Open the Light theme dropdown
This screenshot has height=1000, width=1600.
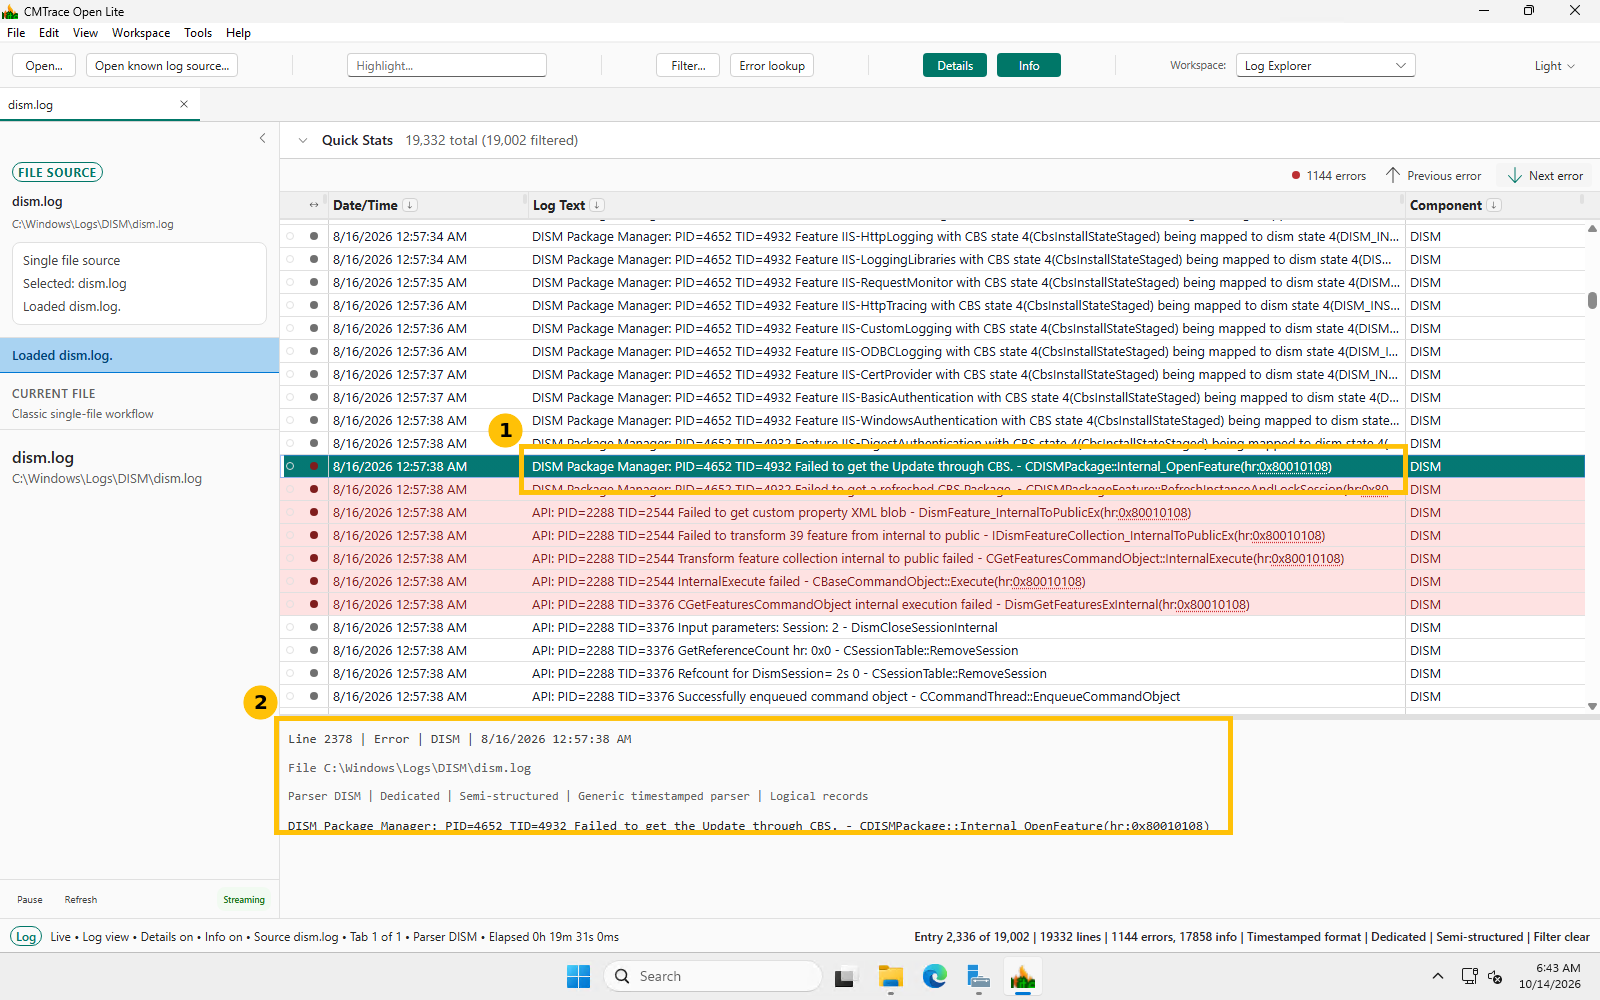[1555, 66]
